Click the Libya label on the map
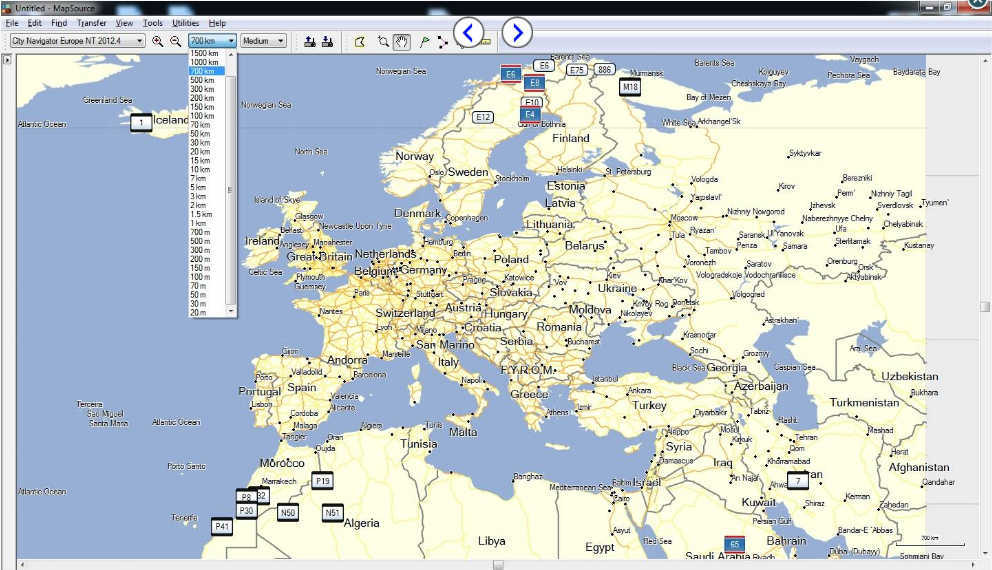The width and height of the screenshot is (992, 570). click(x=492, y=541)
